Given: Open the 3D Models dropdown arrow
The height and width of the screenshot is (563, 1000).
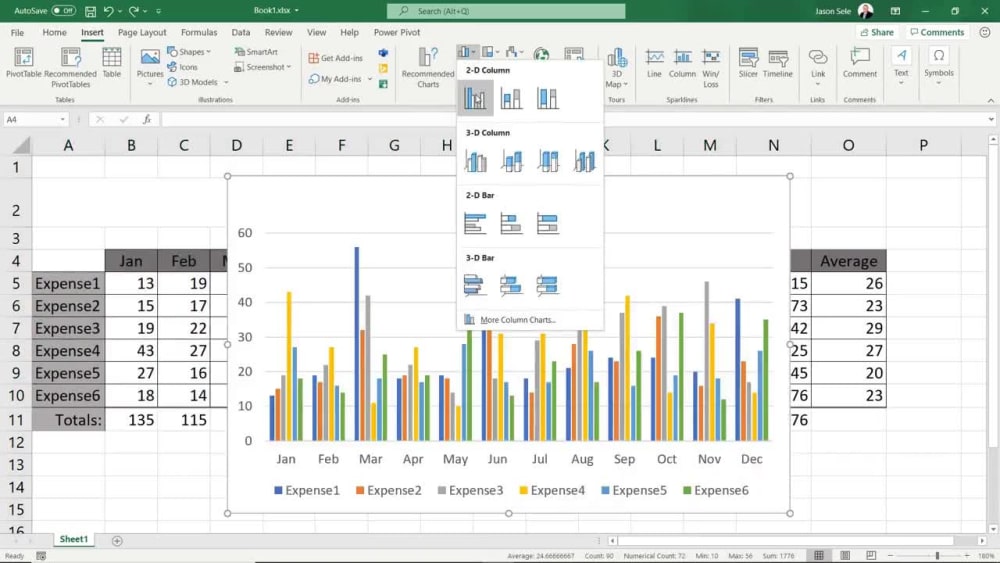Looking at the screenshot, I should pos(226,82).
